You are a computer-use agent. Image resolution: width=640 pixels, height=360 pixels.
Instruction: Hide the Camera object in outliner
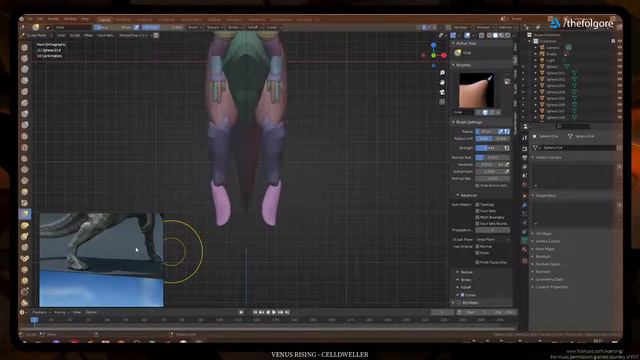click(x=620, y=47)
